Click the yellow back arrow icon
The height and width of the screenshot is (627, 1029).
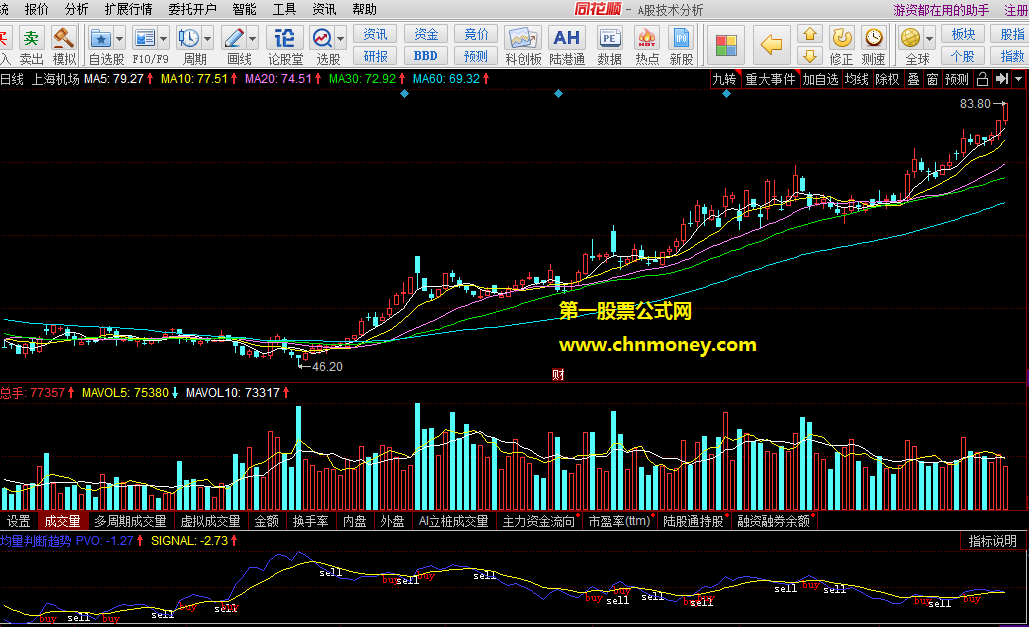771,45
